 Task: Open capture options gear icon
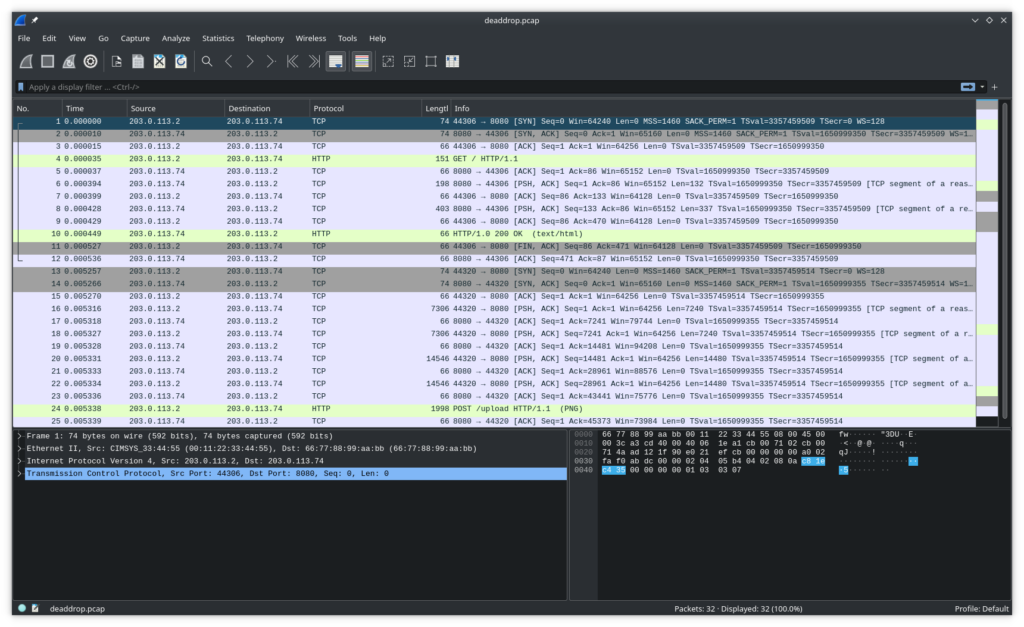(x=91, y=61)
